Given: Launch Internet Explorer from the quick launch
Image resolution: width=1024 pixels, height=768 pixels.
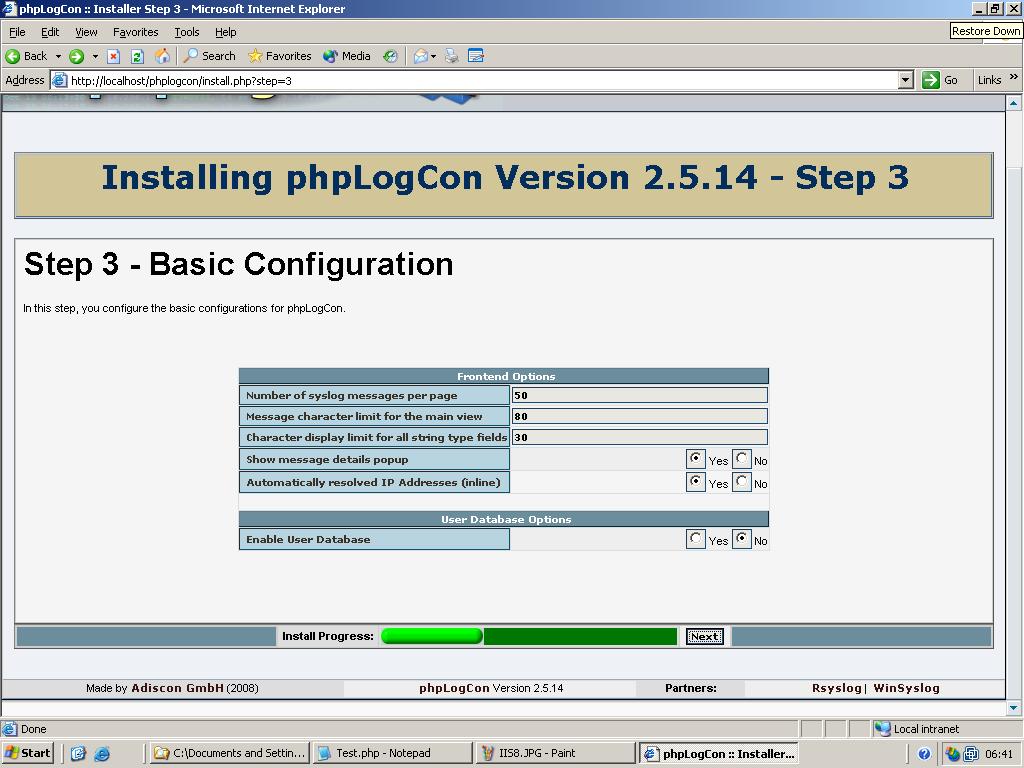Looking at the screenshot, I should pos(102,754).
